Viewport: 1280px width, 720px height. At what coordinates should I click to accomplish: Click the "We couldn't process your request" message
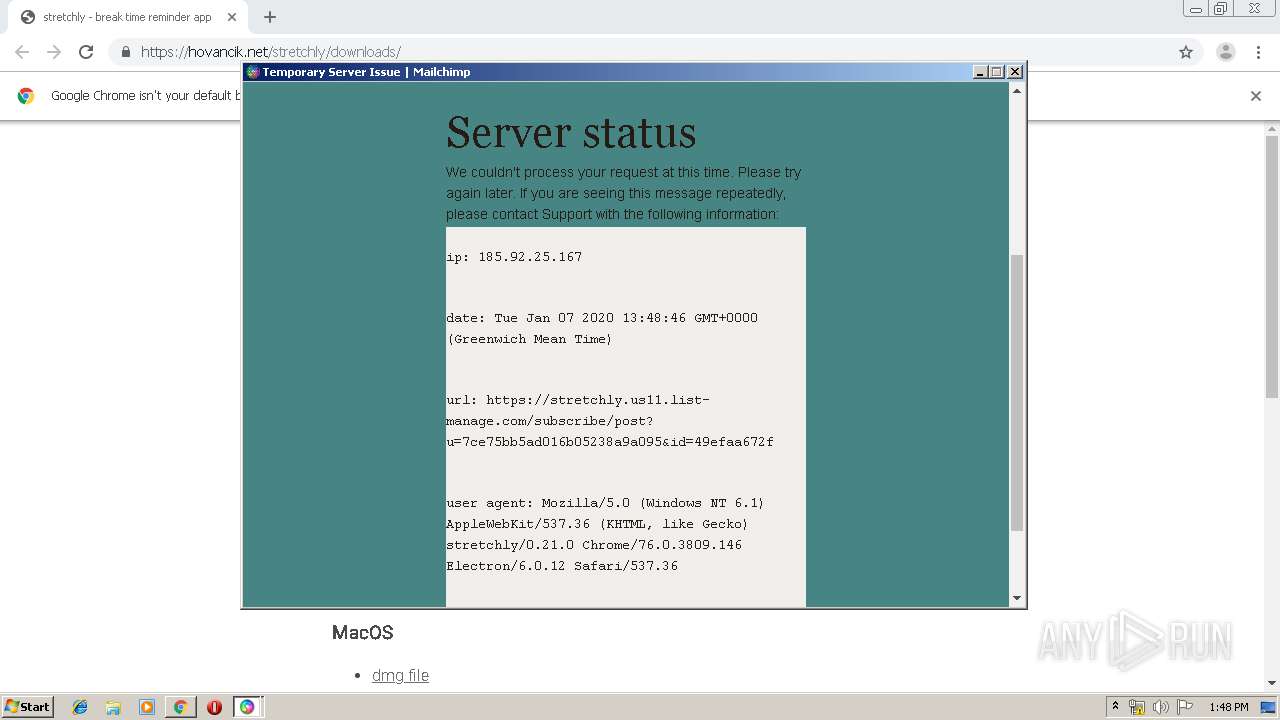pos(623,193)
